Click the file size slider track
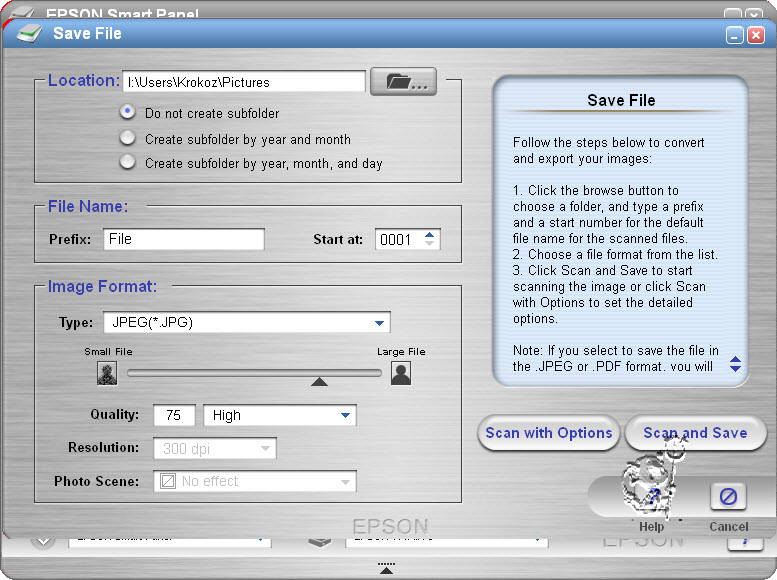The height and width of the screenshot is (580, 777). click(x=254, y=373)
